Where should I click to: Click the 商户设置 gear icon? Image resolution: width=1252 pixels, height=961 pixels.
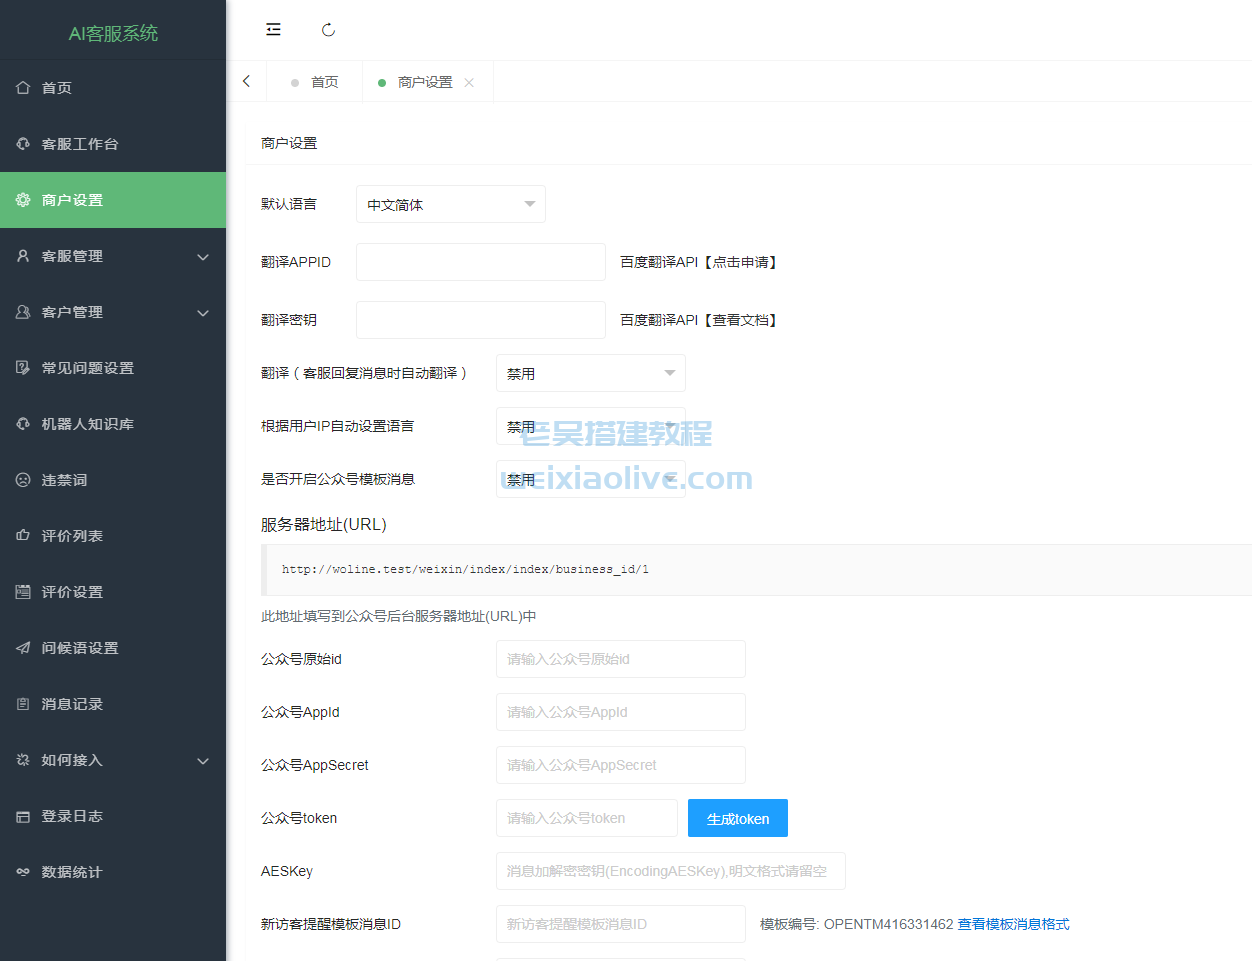(22, 200)
